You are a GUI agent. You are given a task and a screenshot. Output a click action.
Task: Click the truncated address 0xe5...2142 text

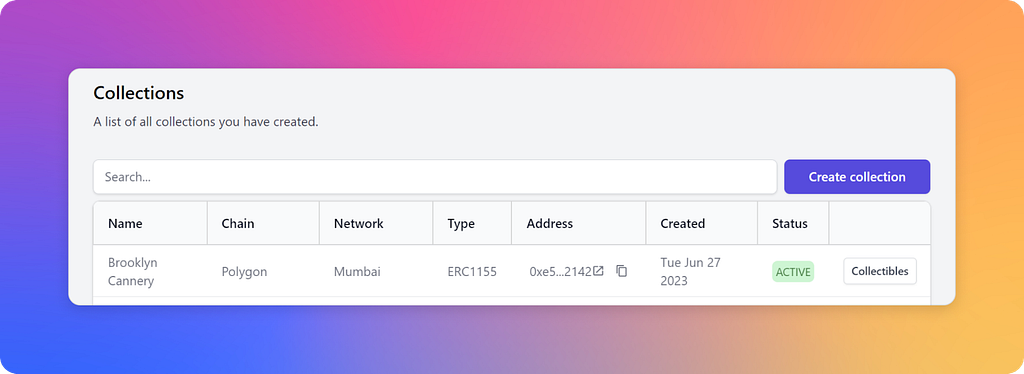(560, 272)
